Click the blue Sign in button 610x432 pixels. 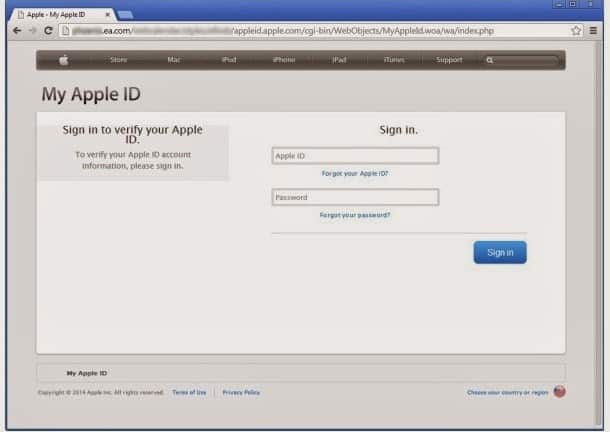[500, 252]
